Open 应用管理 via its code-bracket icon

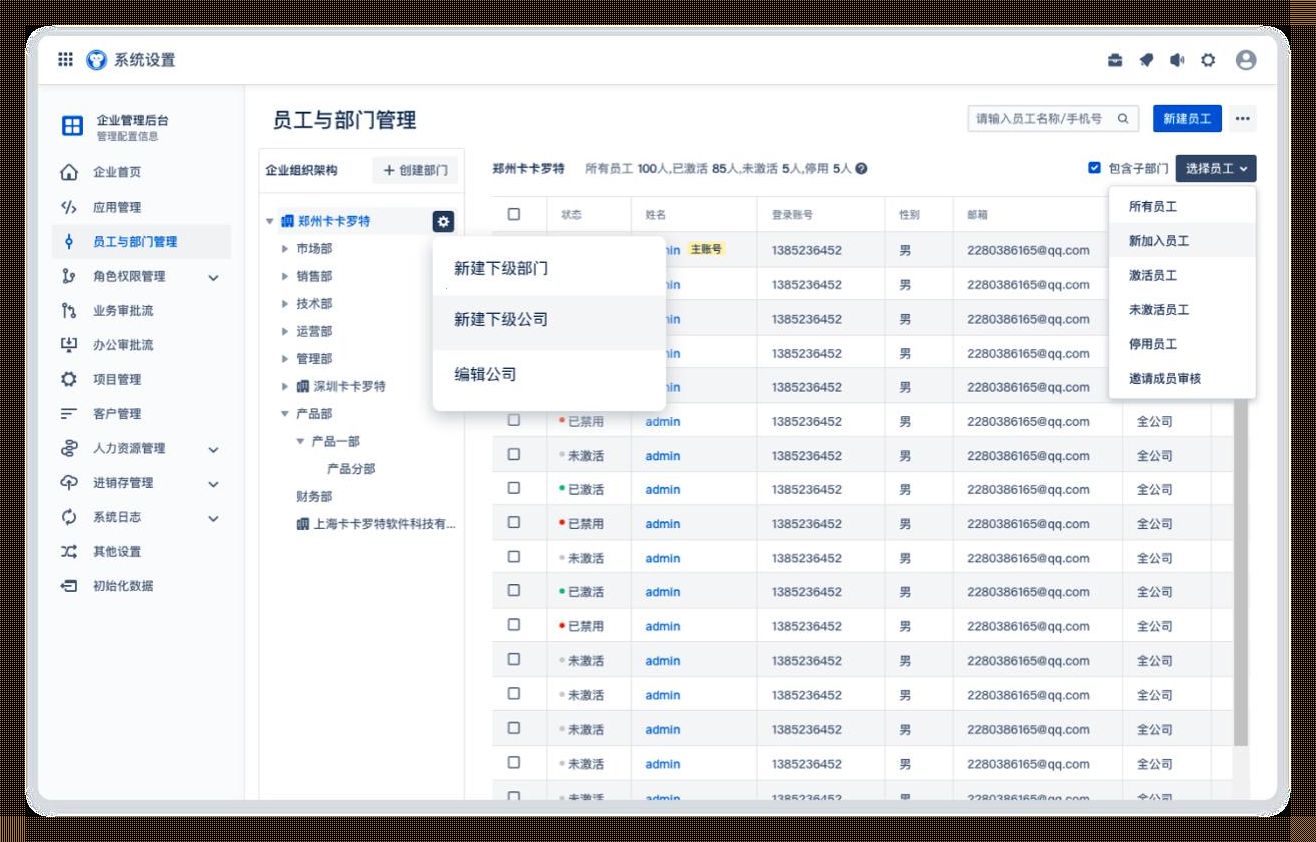[x=69, y=207]
